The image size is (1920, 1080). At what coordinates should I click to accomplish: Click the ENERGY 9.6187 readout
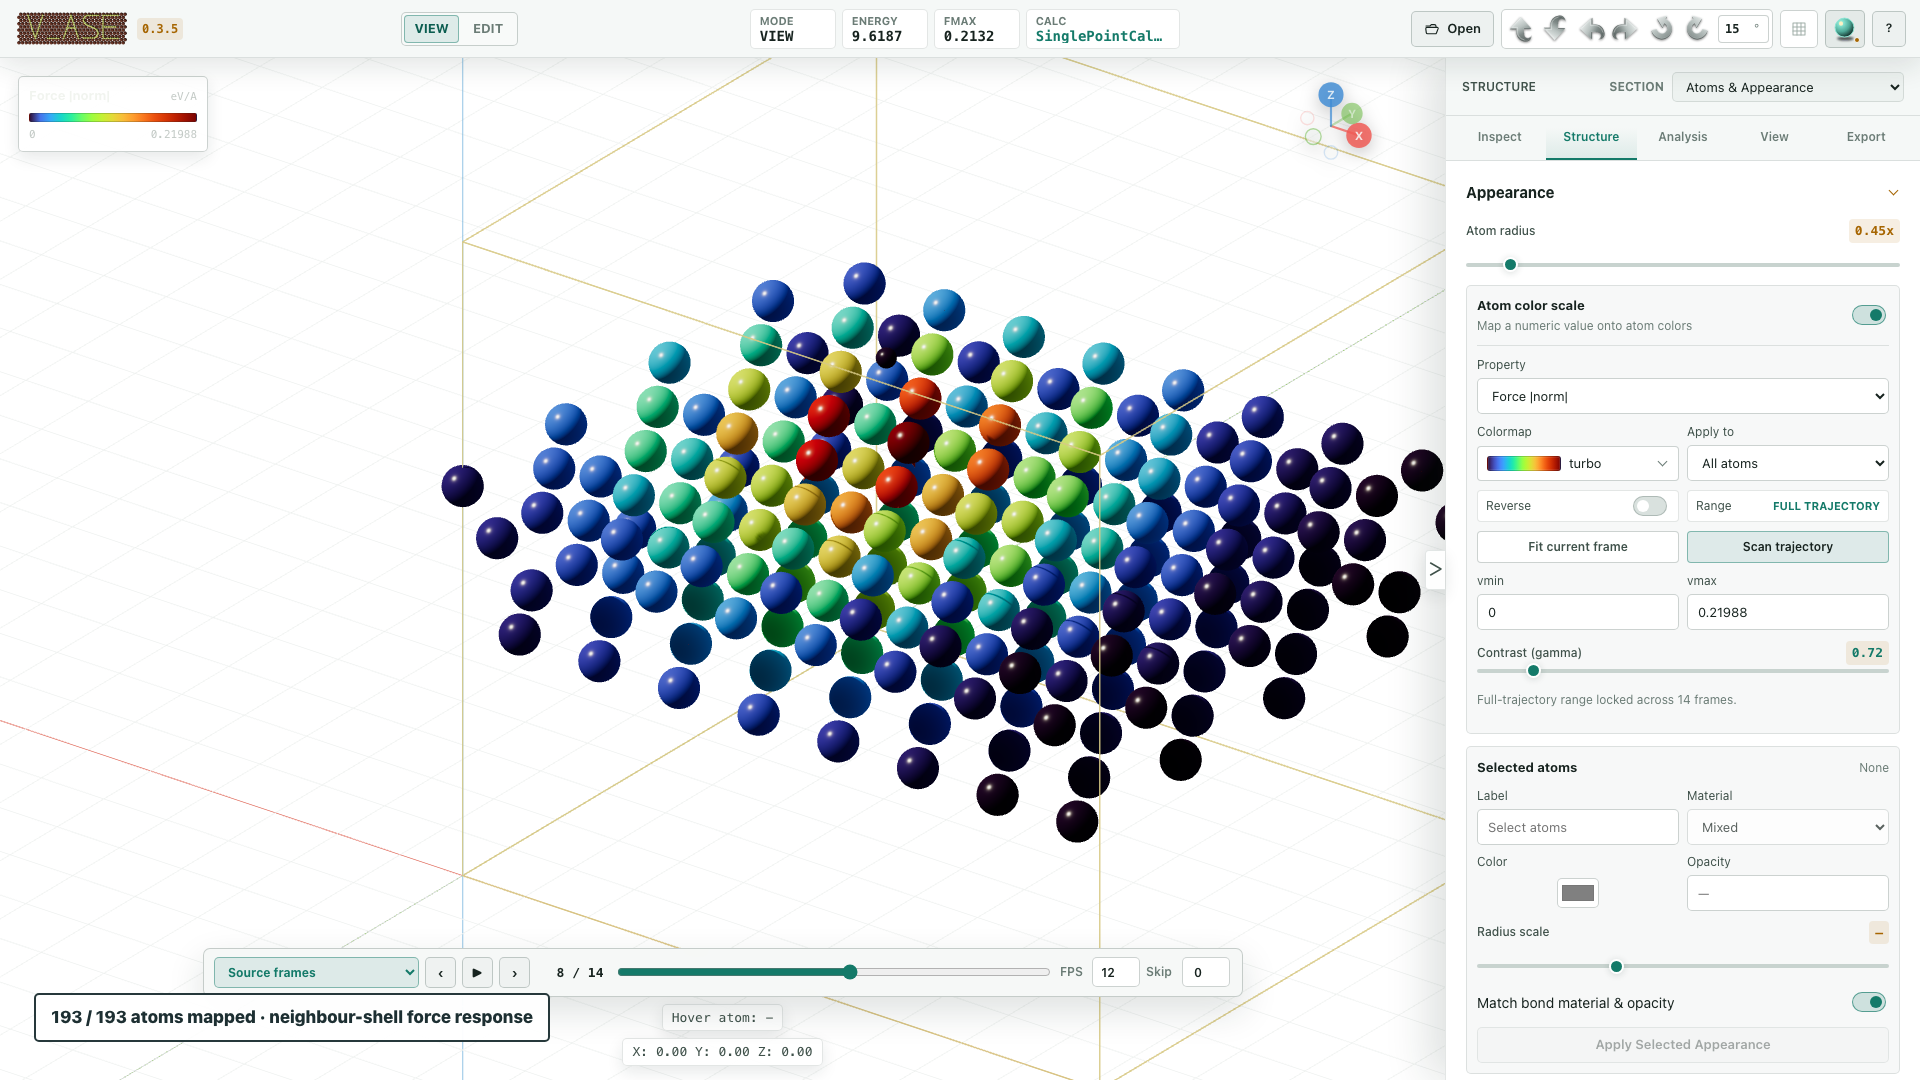[x=884, y=29]
